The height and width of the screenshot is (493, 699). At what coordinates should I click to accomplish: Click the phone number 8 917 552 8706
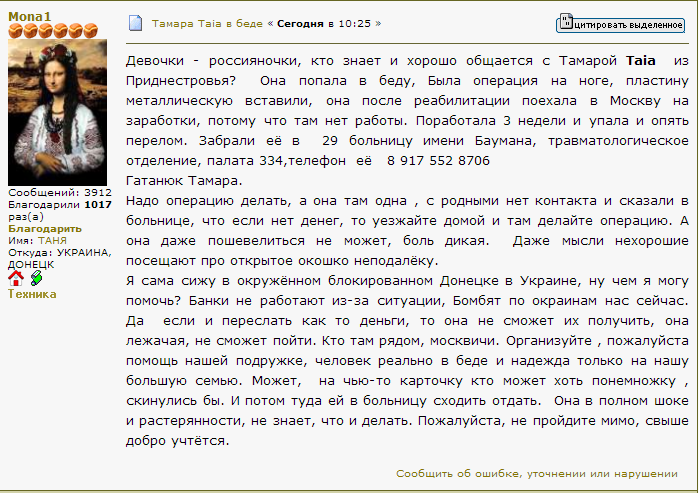point(440,161)
